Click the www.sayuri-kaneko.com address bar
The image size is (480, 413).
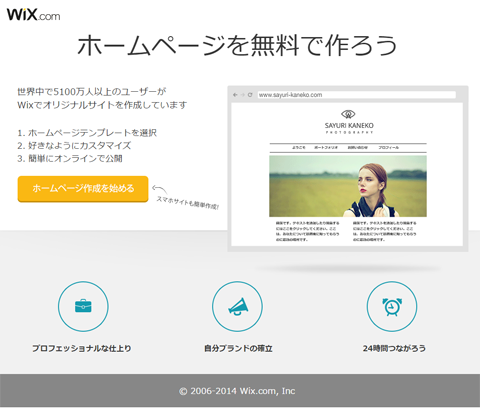point(357,95)
